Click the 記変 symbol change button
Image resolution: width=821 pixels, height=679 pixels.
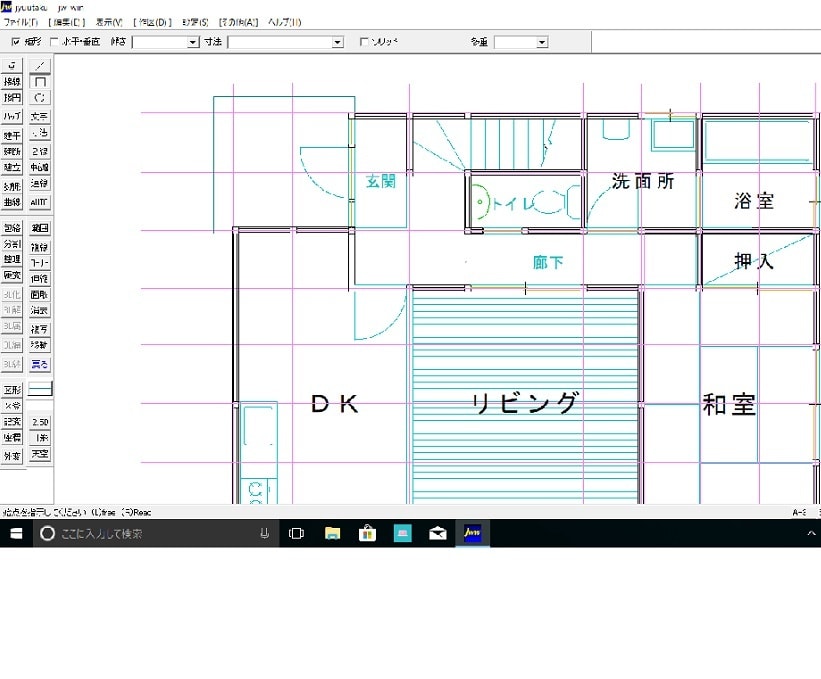pos(12,422)
